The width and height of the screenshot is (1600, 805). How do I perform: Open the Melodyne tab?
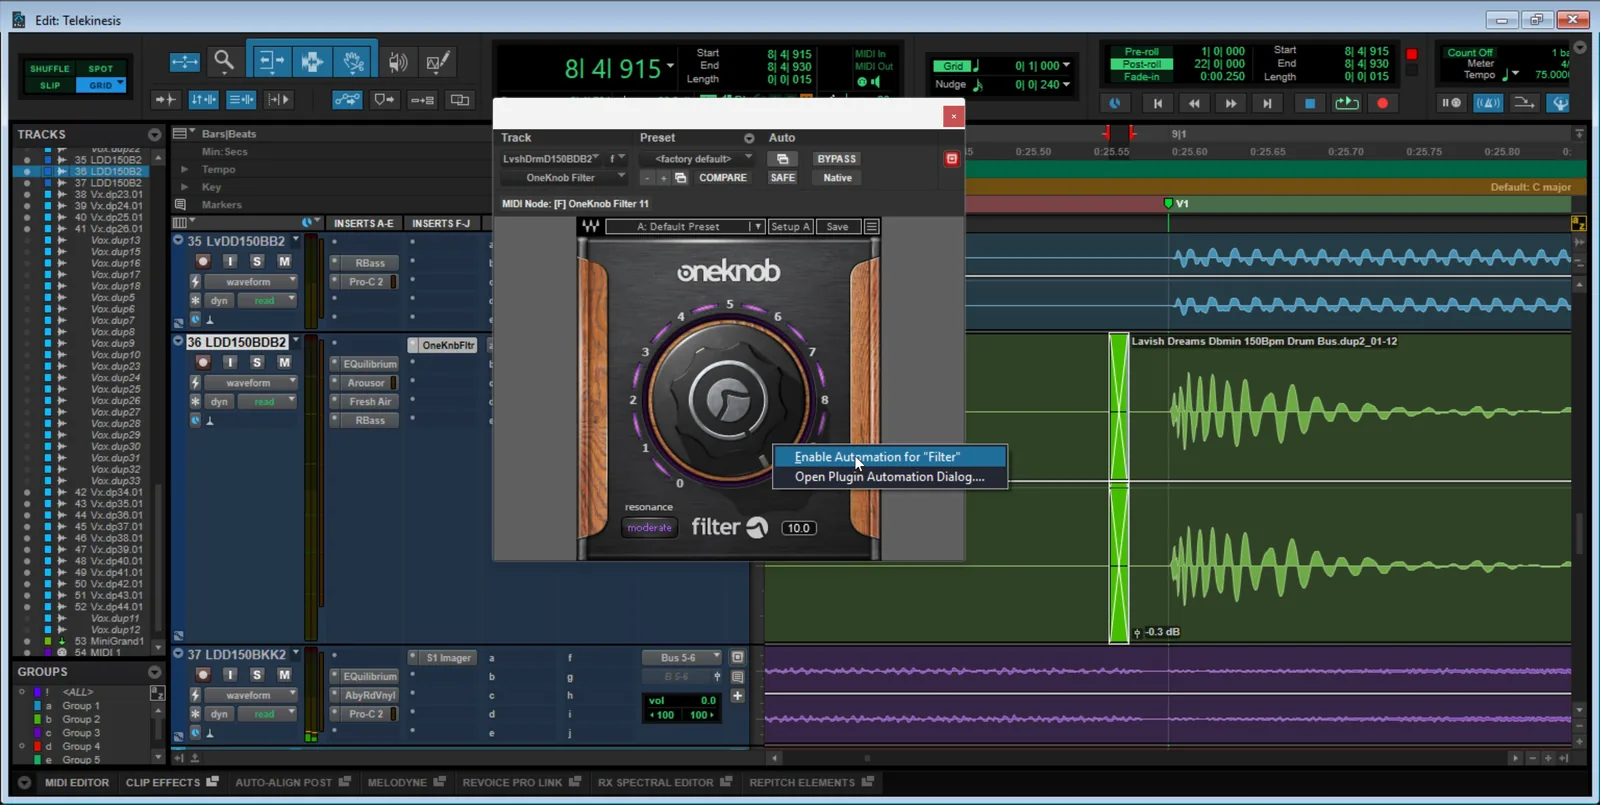[406, 783]
